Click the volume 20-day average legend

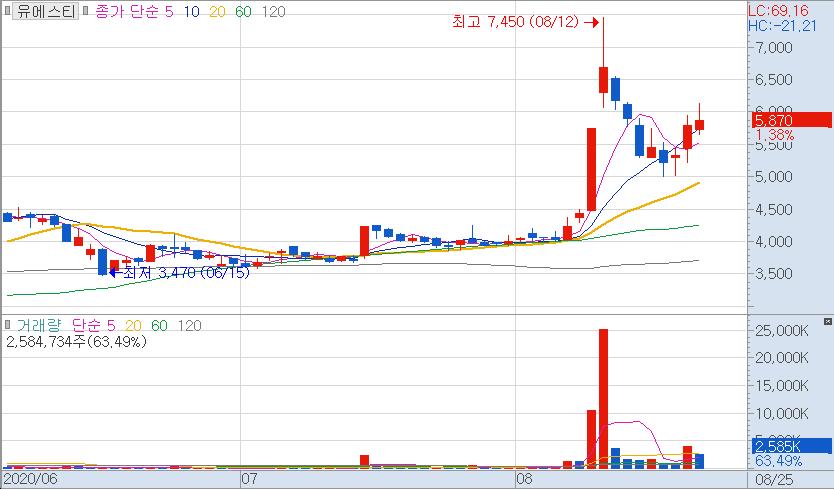click(x=134, y=325)
